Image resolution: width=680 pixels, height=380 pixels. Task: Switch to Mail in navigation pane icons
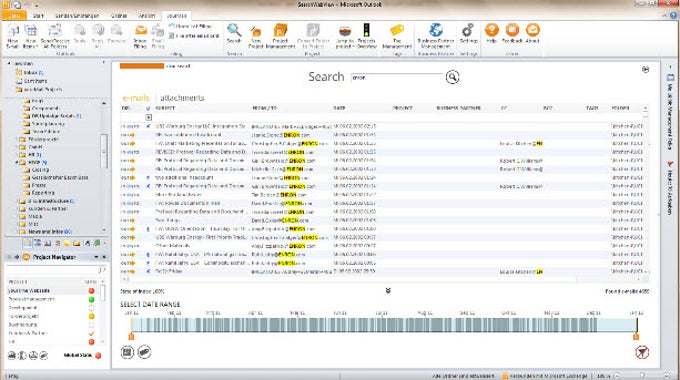pos(28,243)
